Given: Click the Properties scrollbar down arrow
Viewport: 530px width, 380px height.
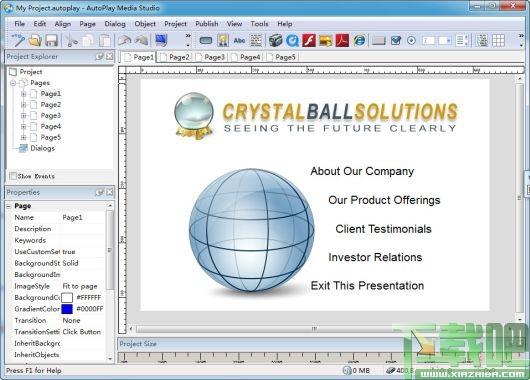Looking at the screenshot, I should pos(110,359).
